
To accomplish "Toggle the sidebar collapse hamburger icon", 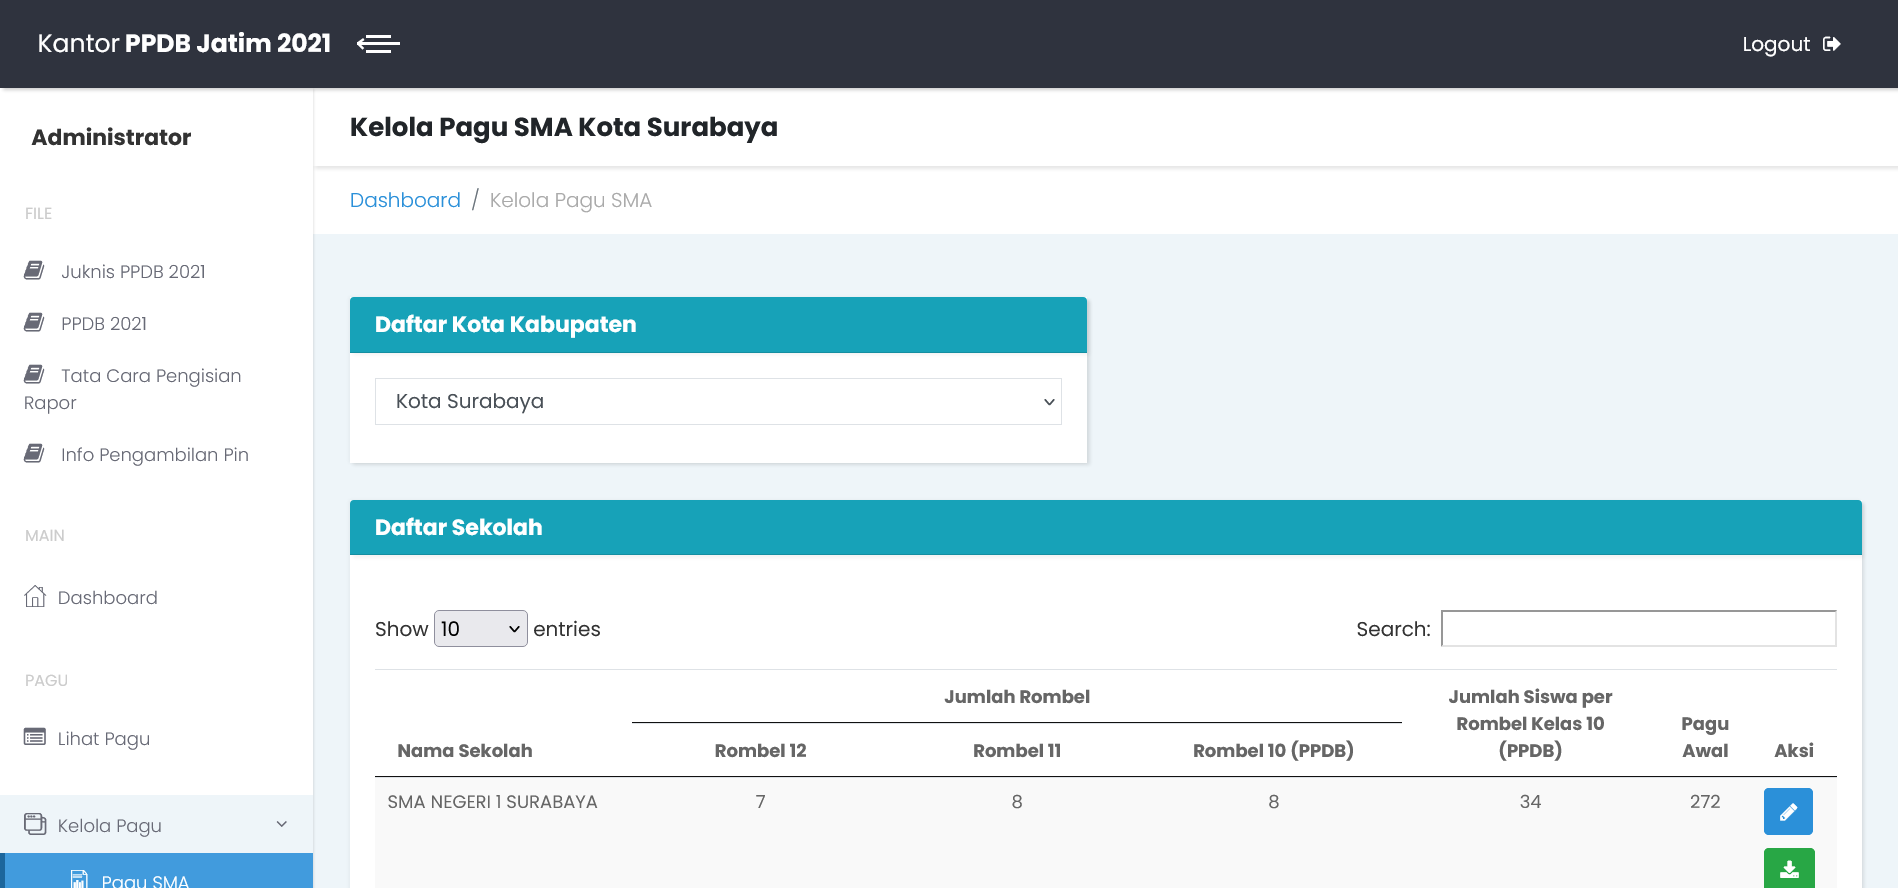I will (x=378, y=44).
